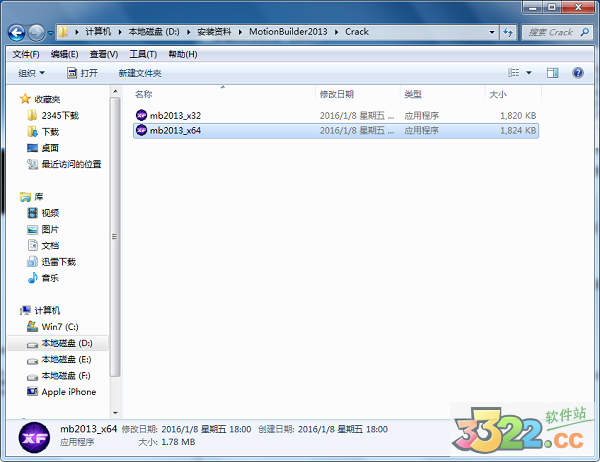Click the 打开 toolbar button
The width and height of the screenshot is (600, 462).
[82, 73]
